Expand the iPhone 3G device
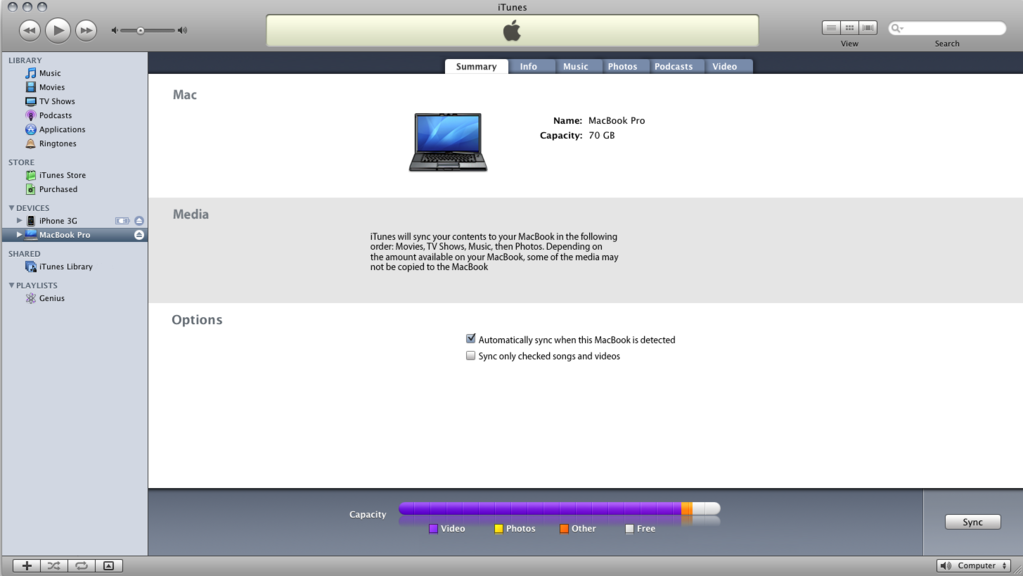This screenshot has height=576, width=1023. tap(19, 220)
